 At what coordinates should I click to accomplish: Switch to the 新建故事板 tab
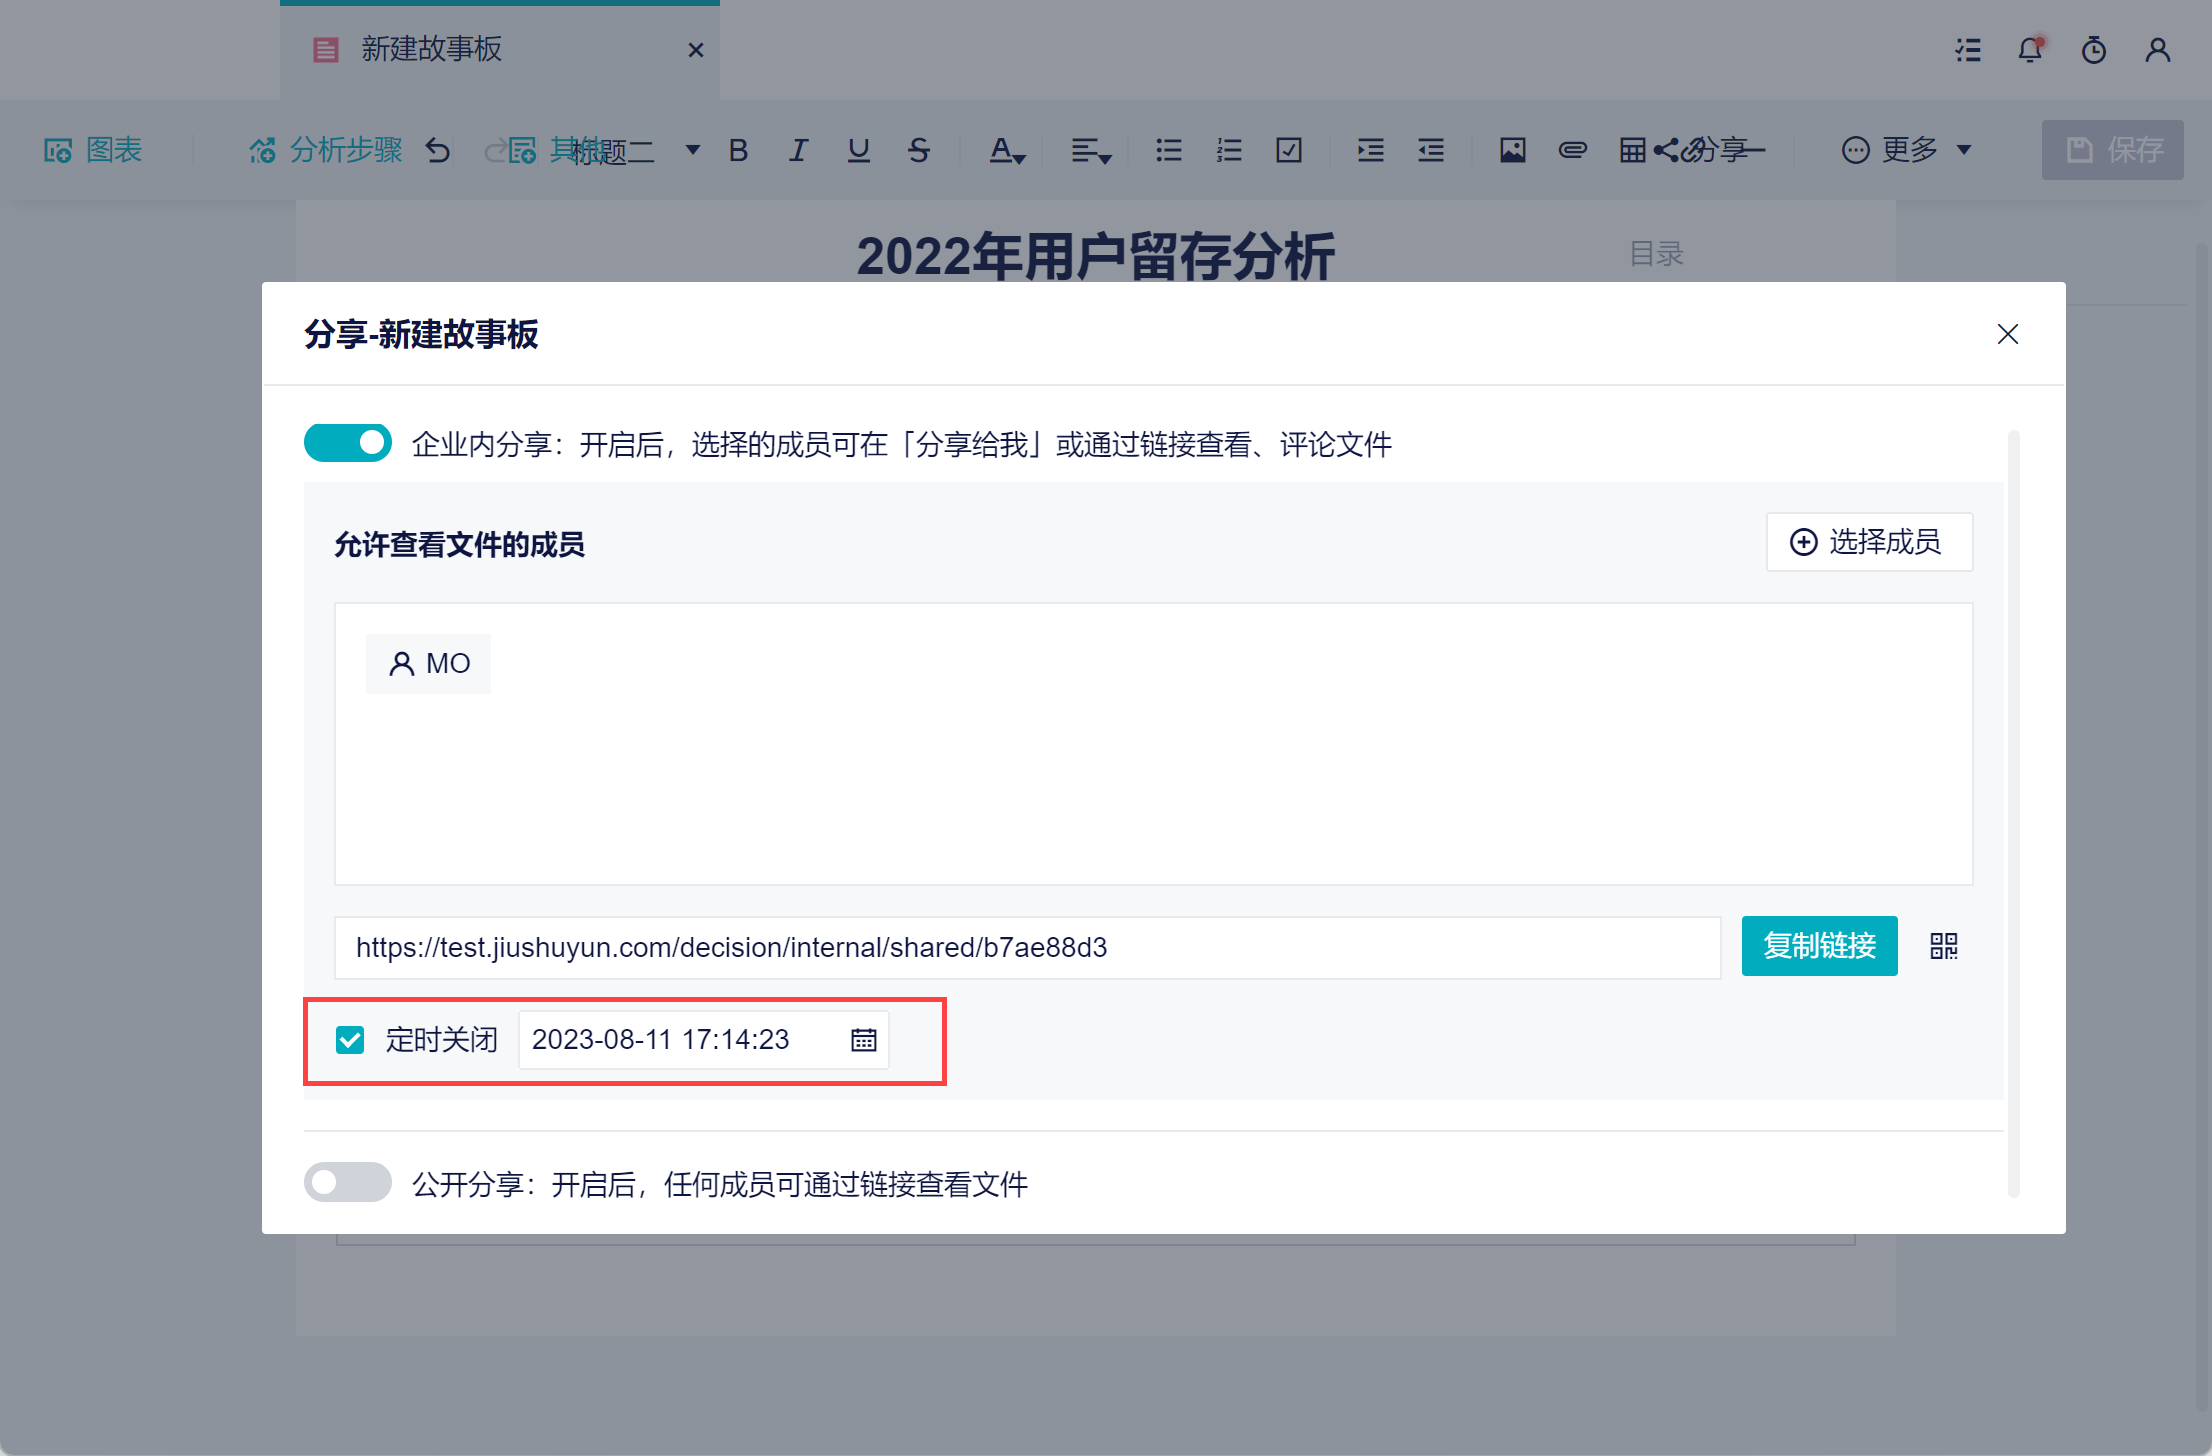[430, 50]
